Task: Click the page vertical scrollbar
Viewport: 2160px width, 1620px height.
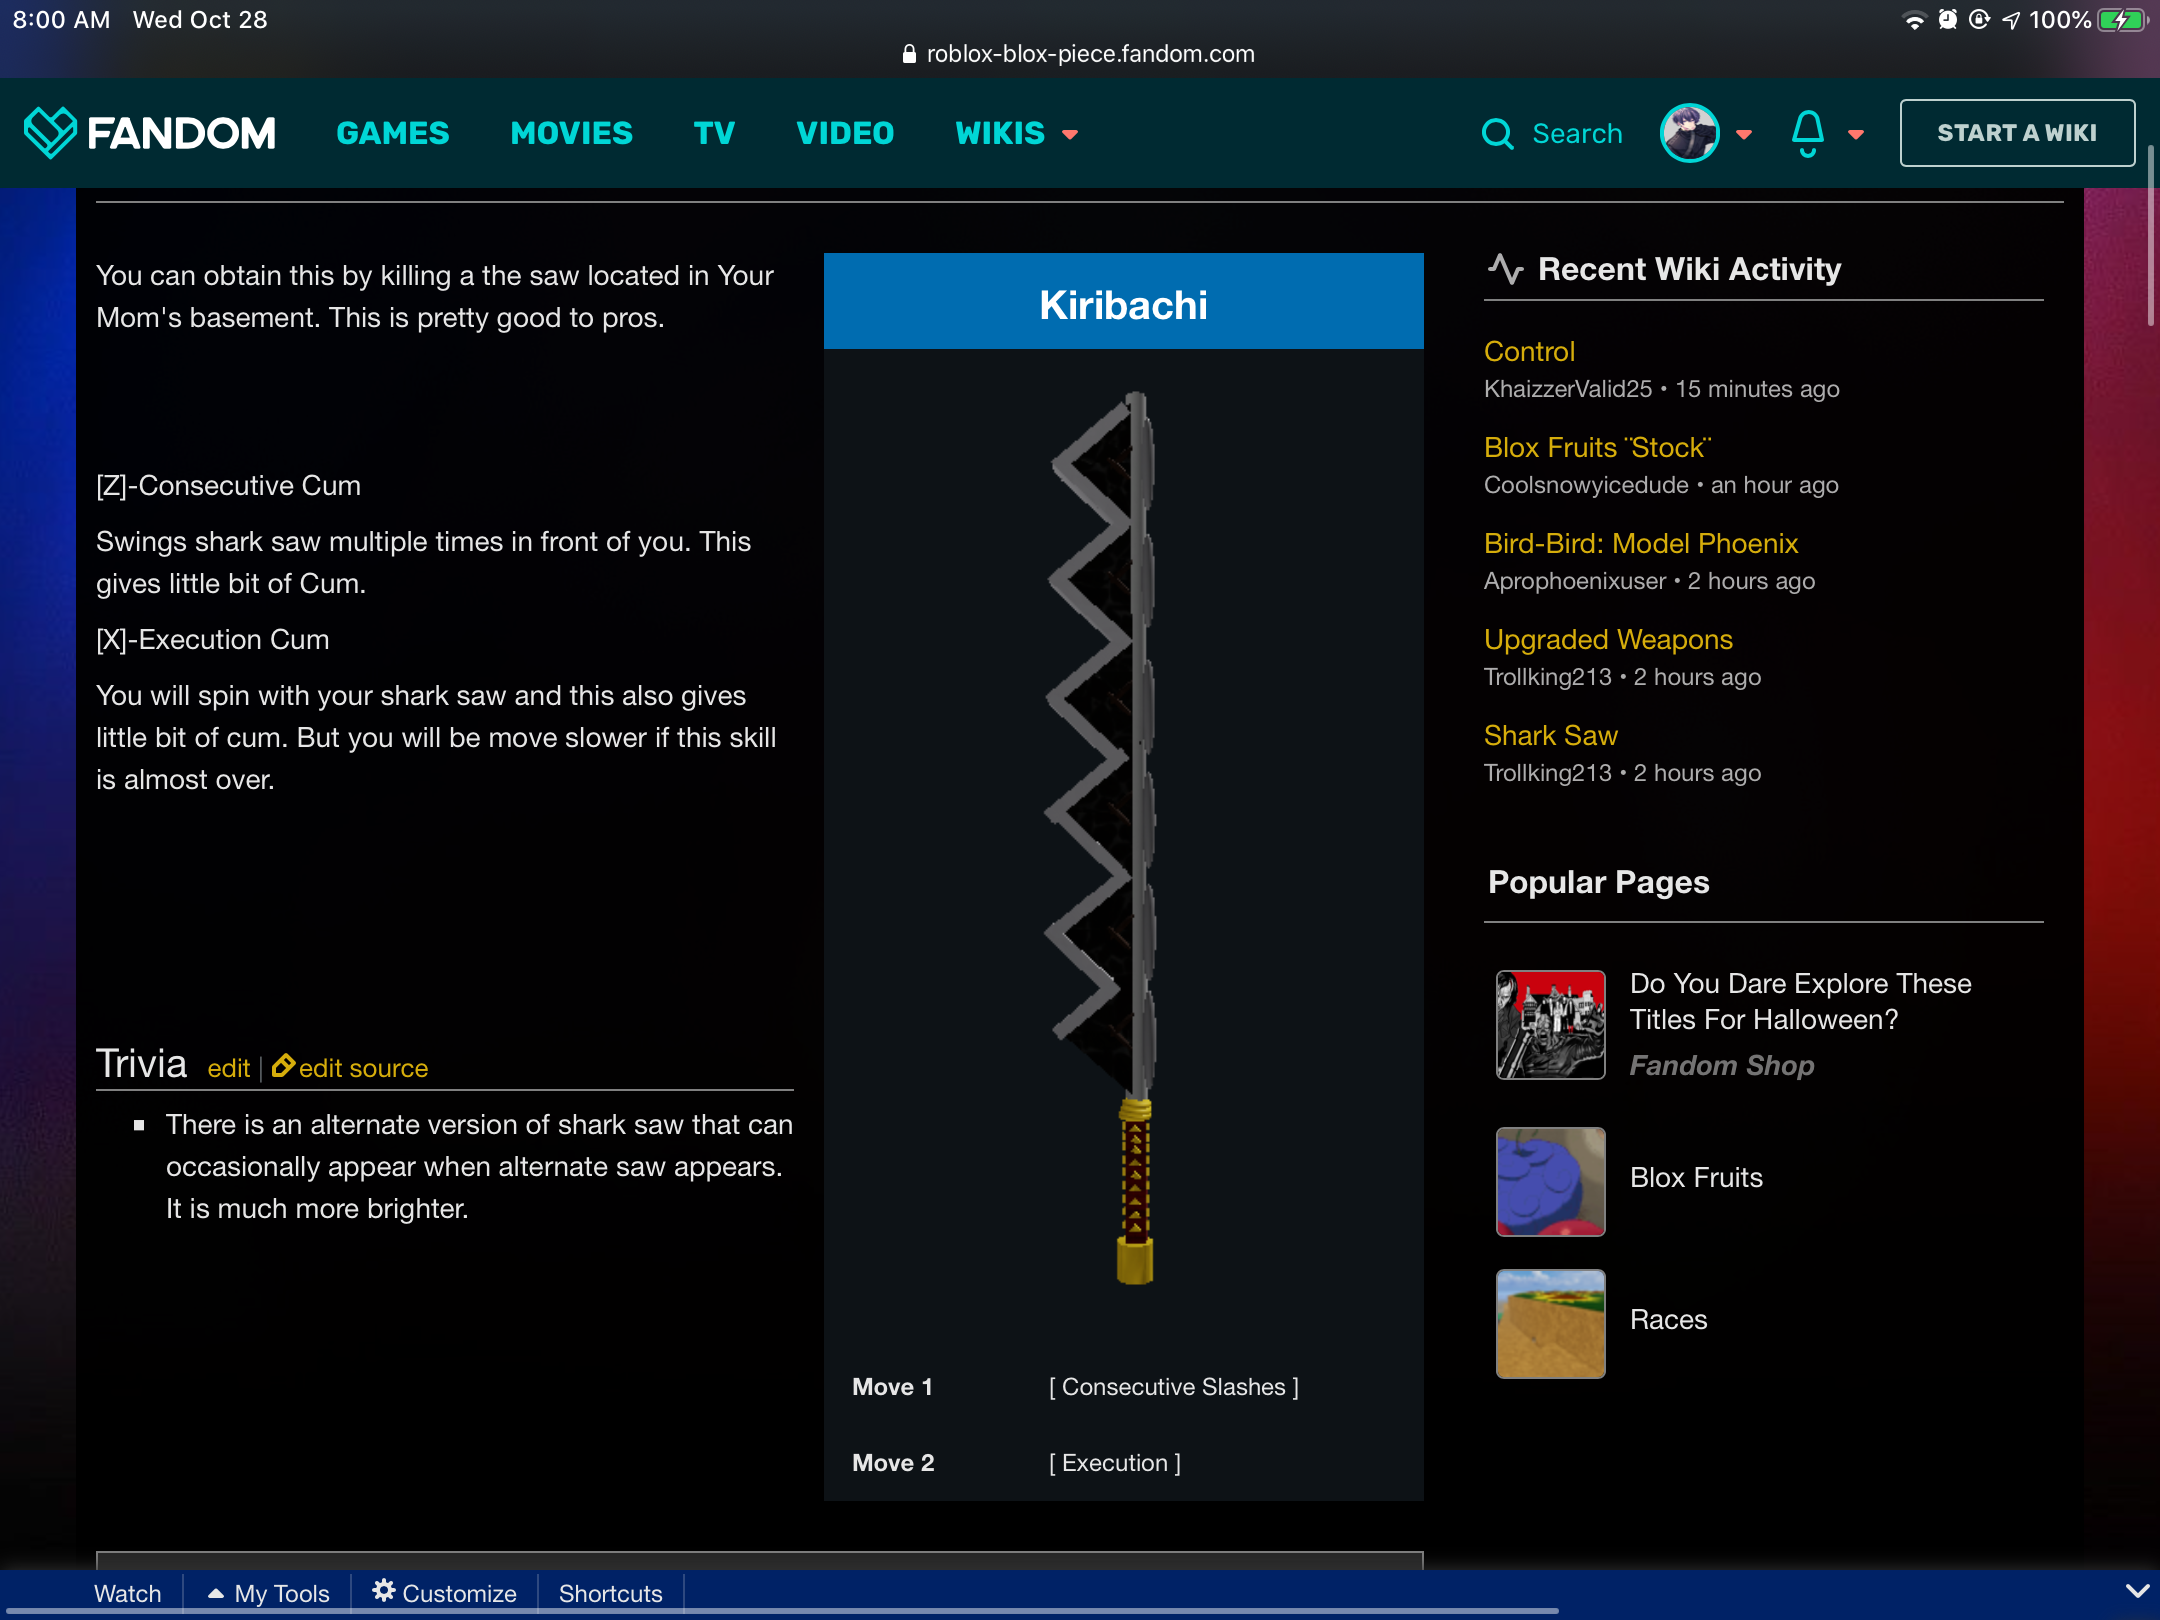Action: pos(2151,236)
